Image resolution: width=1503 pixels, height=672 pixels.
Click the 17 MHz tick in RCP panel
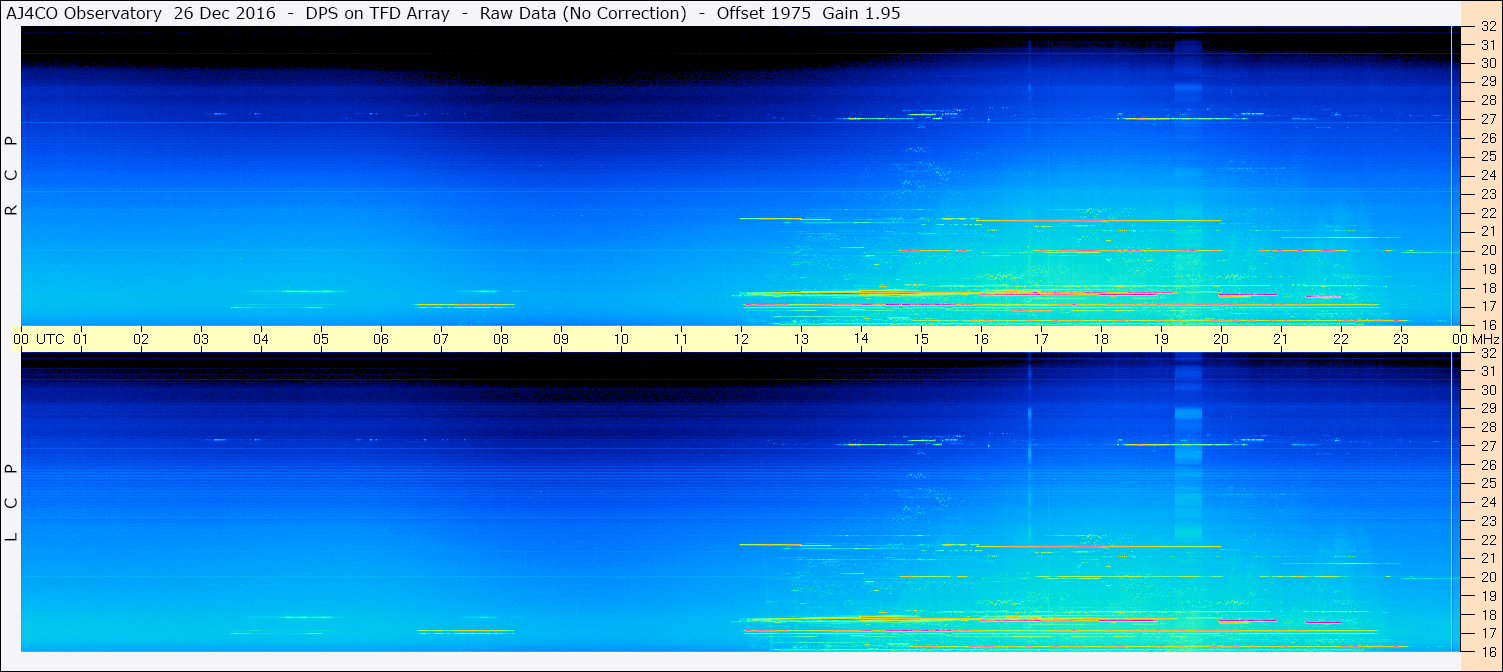pyautogui.click(x=1487, y=306)
